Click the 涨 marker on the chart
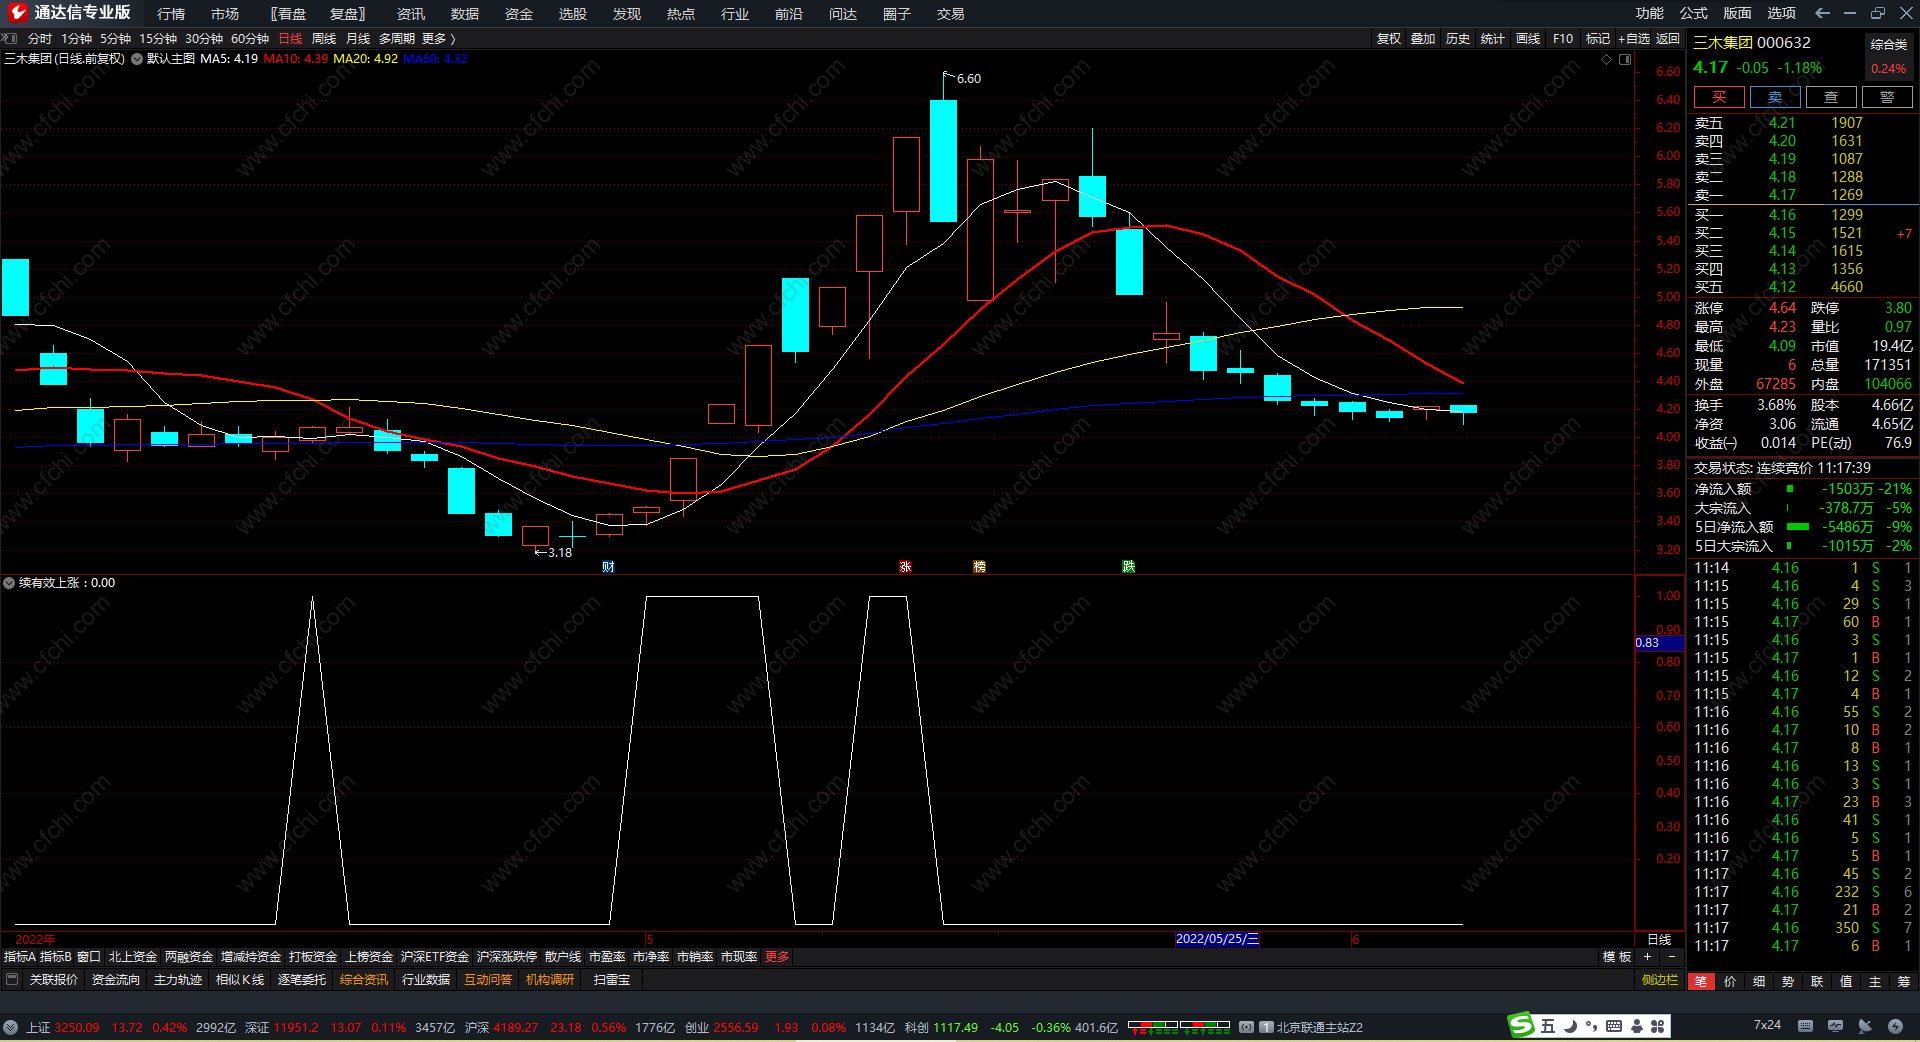 point(905,567)
